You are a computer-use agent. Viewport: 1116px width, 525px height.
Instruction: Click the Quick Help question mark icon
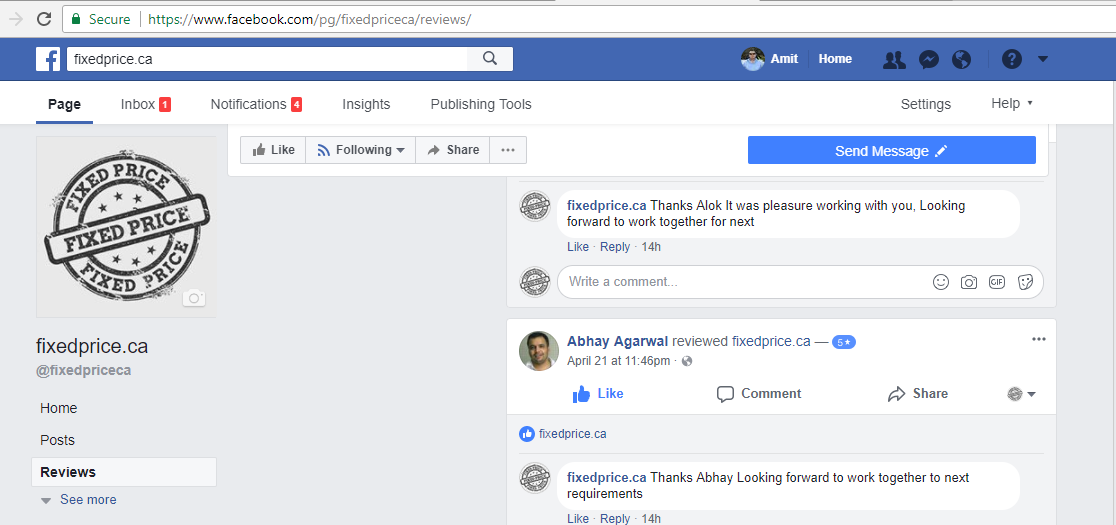point(1012,59)
